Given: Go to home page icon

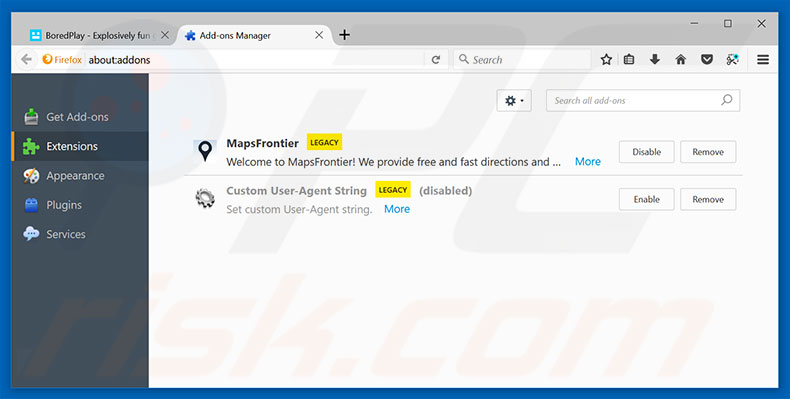Looking at the screenshot, I should [681, 59].
